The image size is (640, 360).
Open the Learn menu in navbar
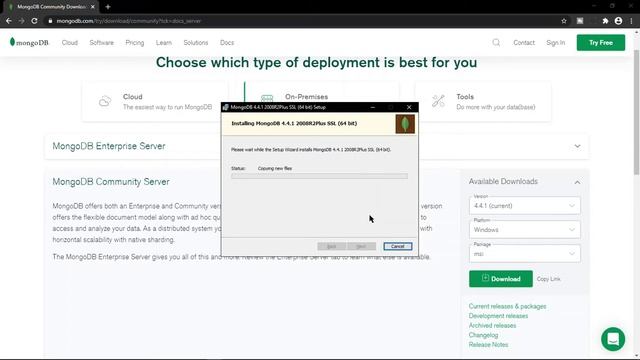click(x=164, y=42)
